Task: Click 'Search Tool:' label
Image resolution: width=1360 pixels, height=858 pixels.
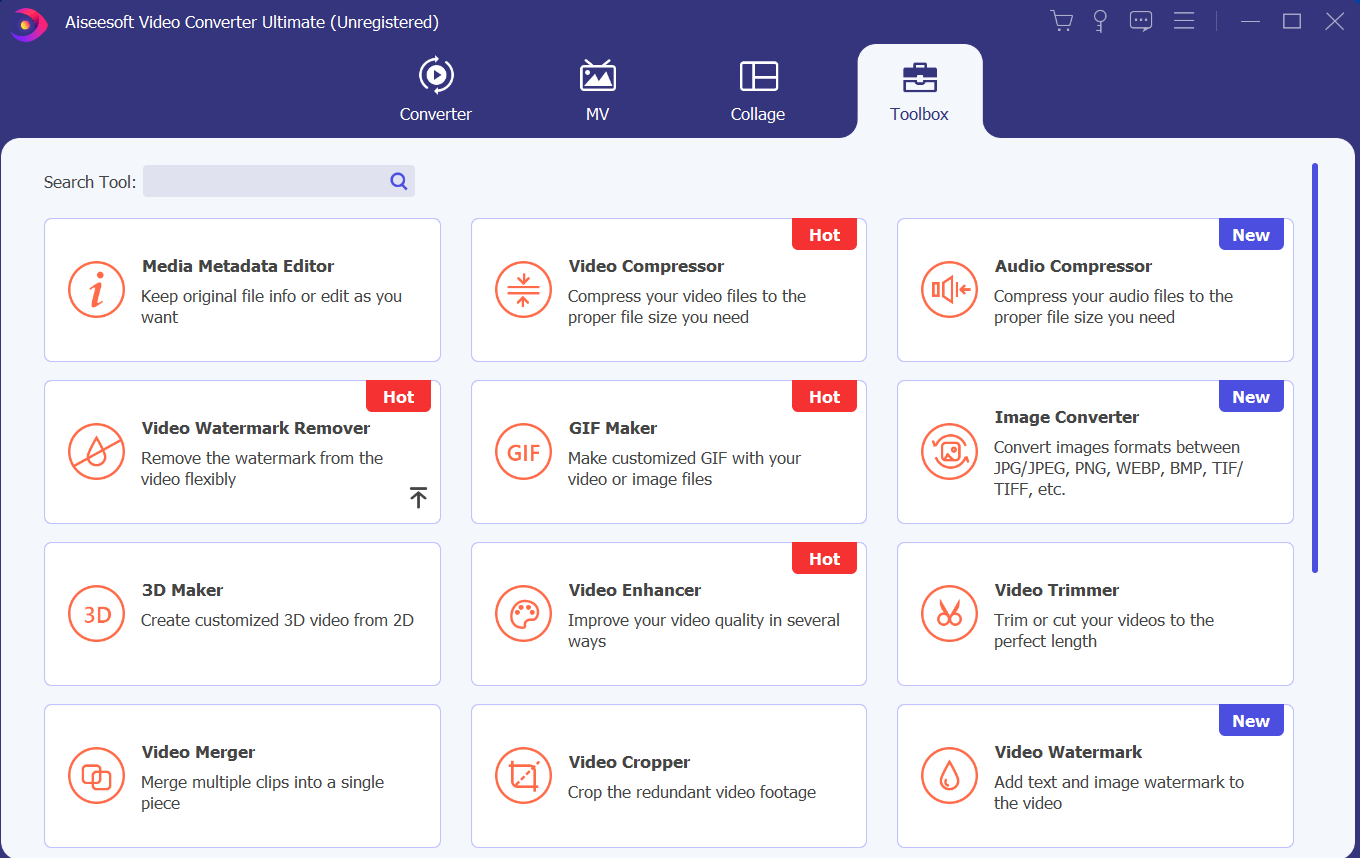Action: 90,182
